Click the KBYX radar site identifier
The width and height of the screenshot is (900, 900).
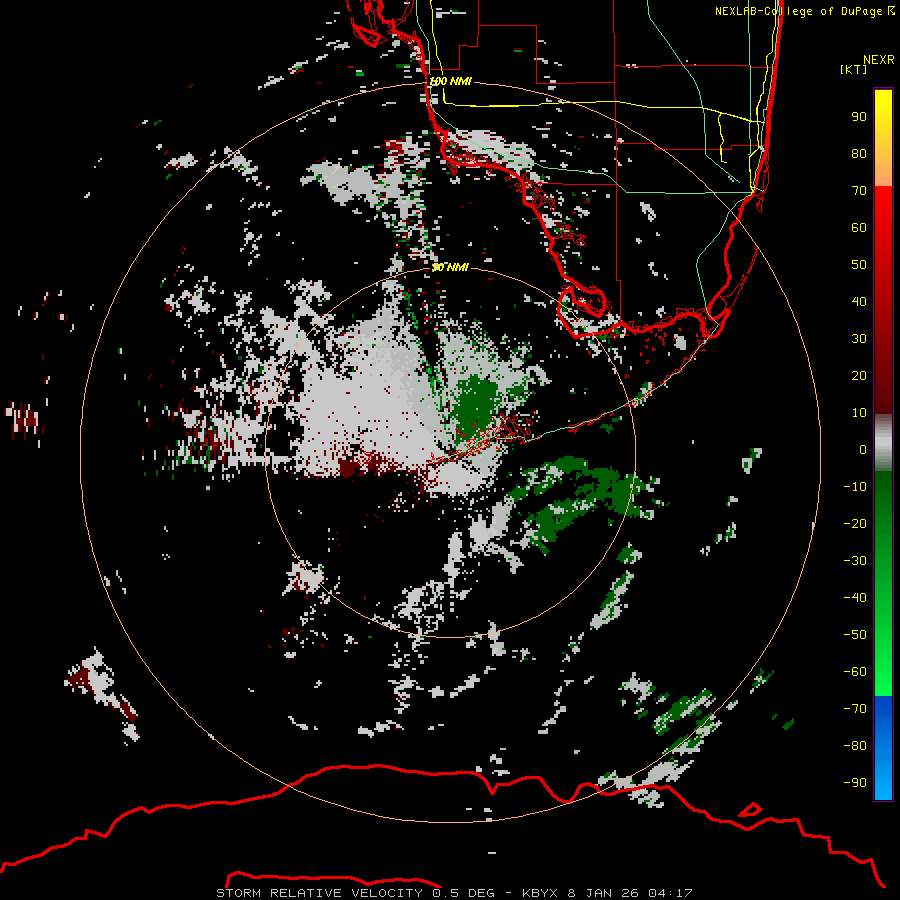point(540,893)
